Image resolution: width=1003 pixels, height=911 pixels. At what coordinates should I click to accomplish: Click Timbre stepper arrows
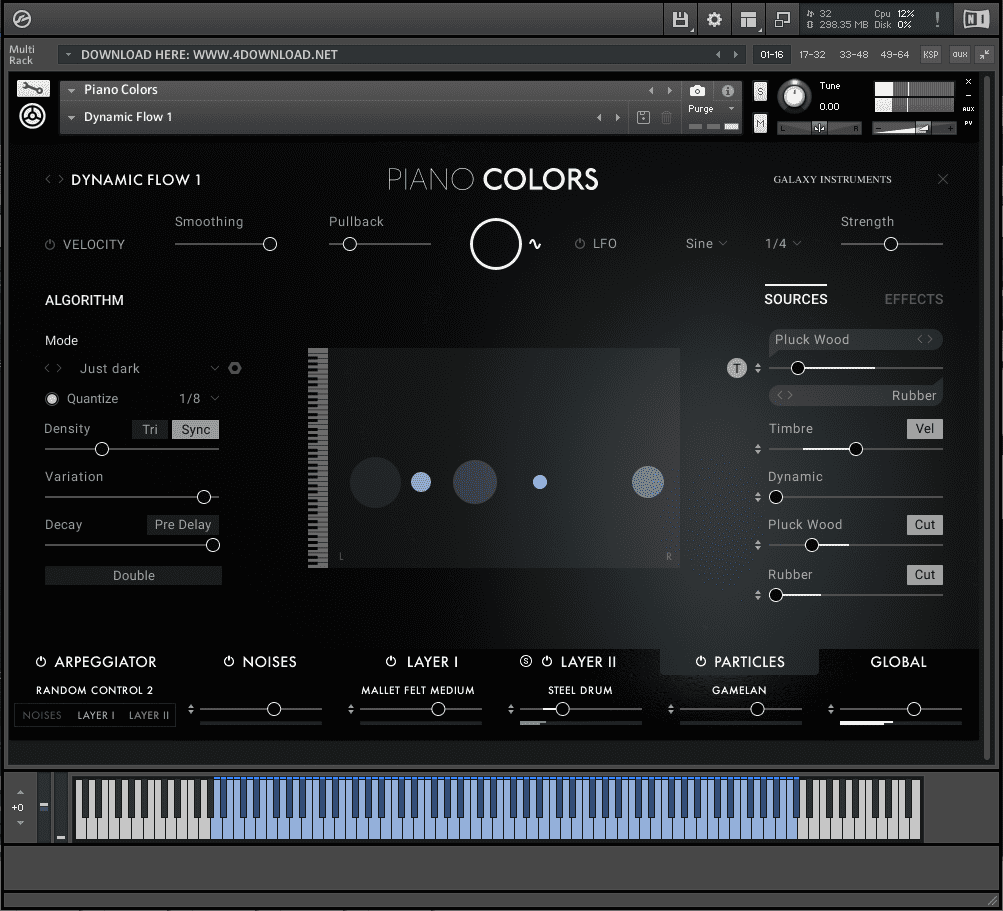758,449
